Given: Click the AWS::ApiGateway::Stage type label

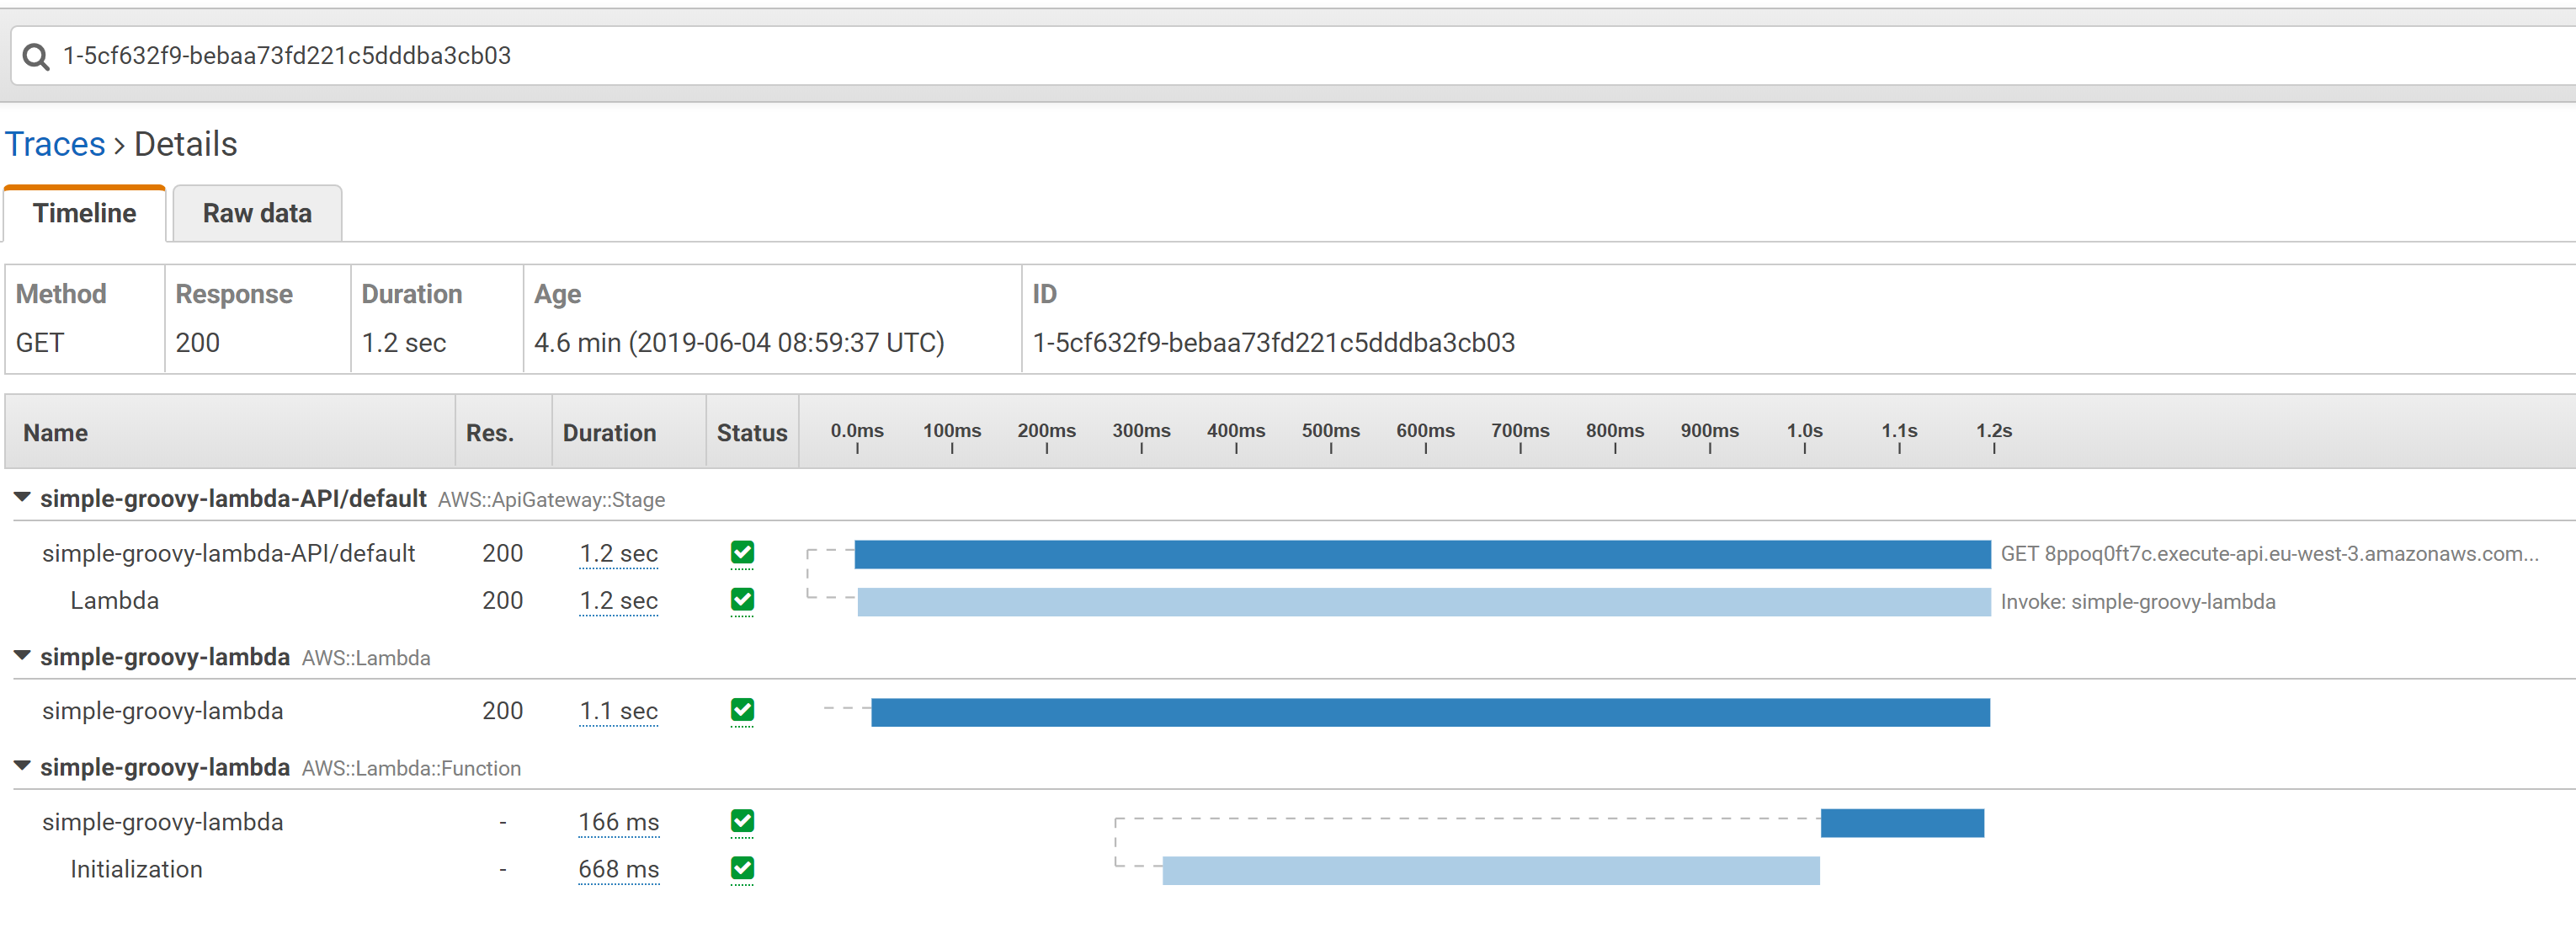Looking at the screenshot, I should point(551,500).
